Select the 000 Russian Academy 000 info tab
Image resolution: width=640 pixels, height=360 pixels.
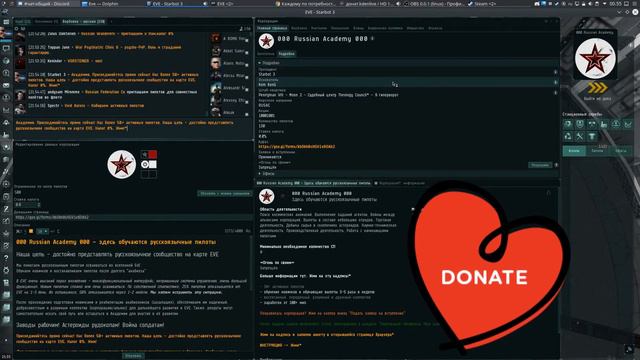tap(314, 183)
